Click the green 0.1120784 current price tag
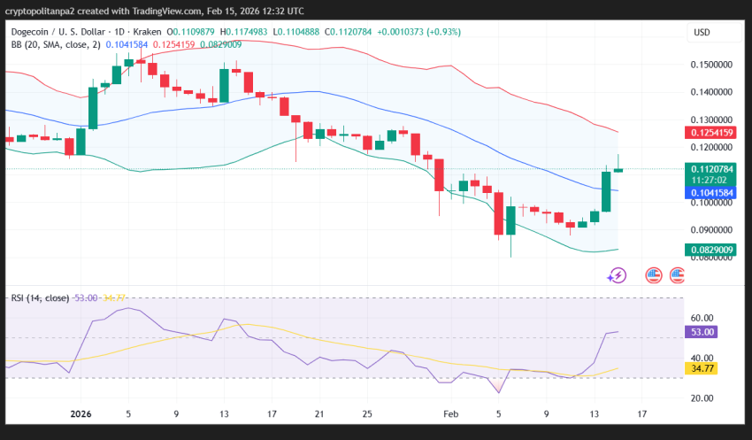The width and height of the screenshot is (752, 440). point(712,169)
